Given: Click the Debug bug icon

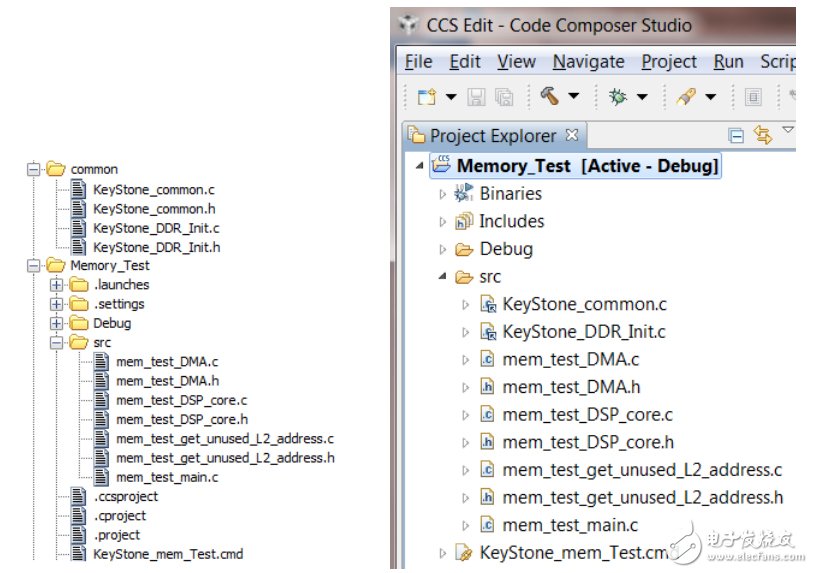Looking at the screenshot, I should [617, 97].
